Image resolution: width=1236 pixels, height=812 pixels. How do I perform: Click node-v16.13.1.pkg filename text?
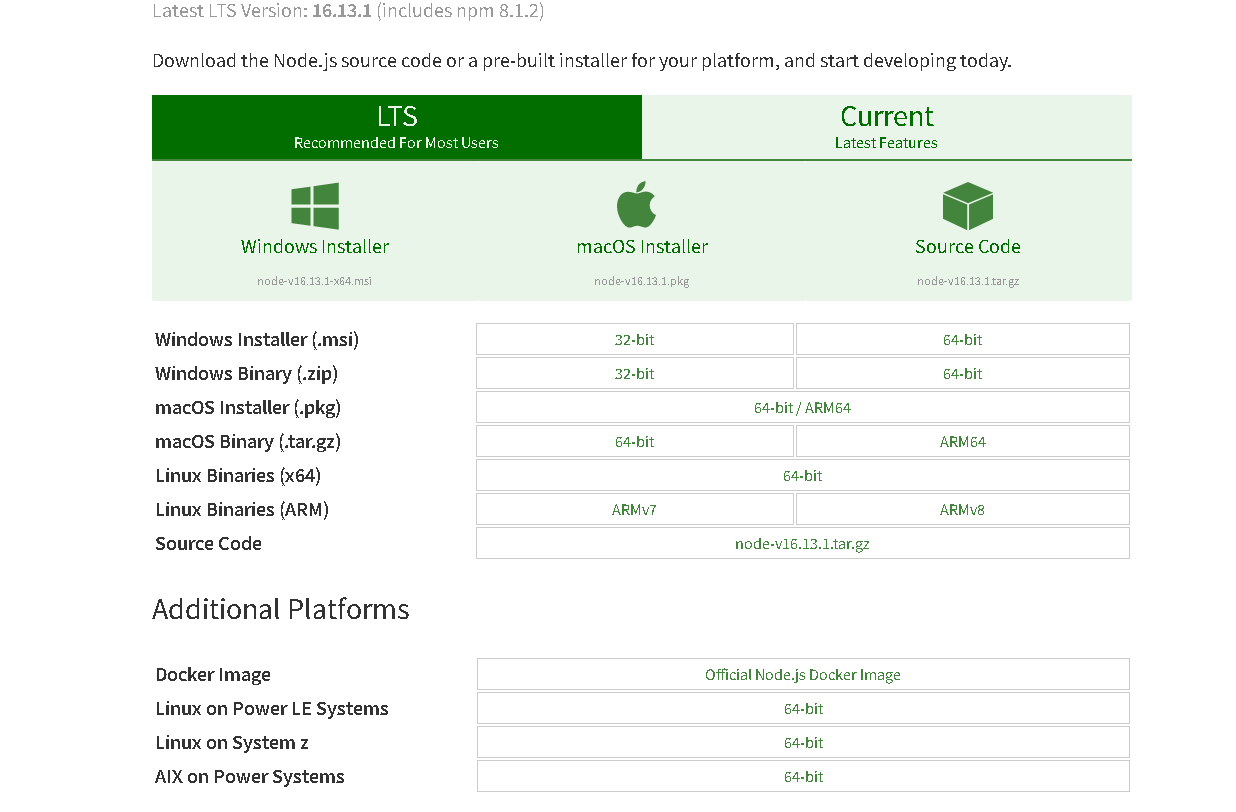[642, 281]
